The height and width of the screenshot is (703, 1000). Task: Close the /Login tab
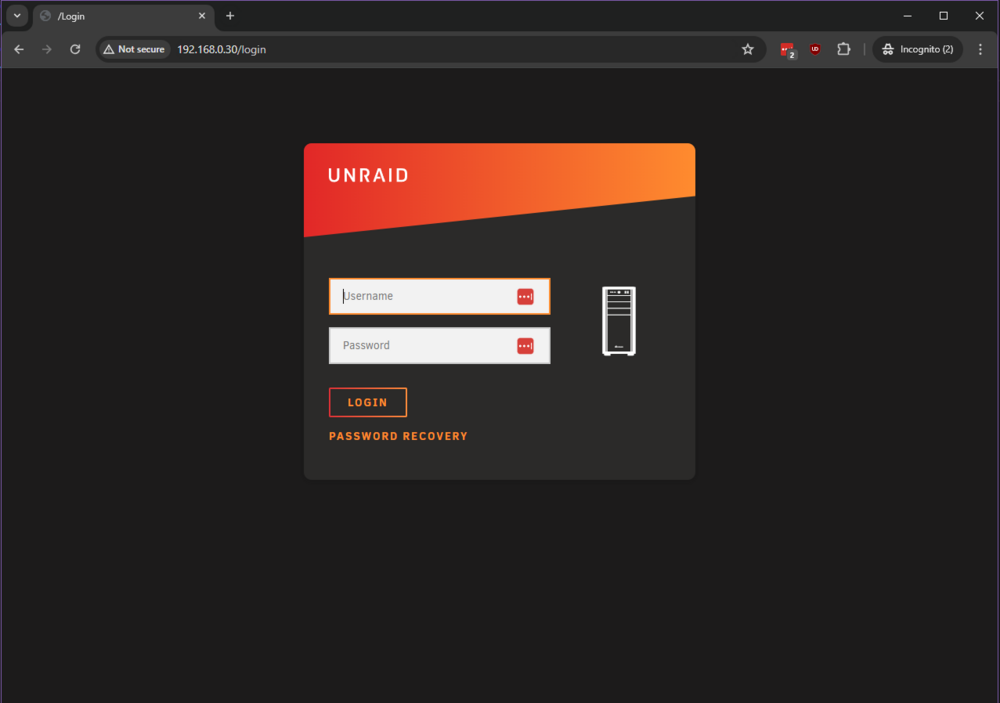[x=202, y=16]
